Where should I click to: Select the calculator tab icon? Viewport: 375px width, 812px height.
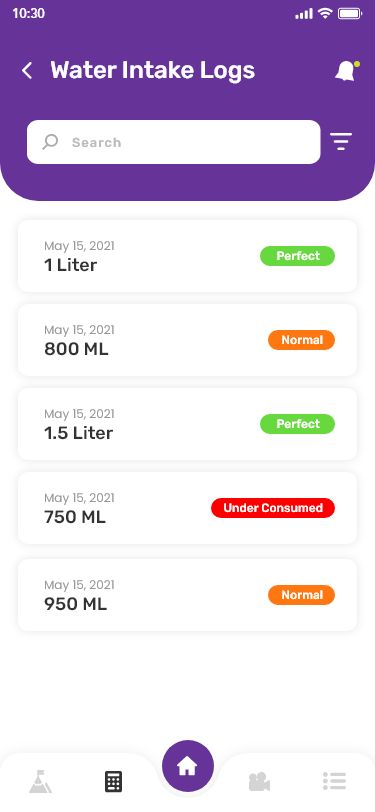pos(113,781)
